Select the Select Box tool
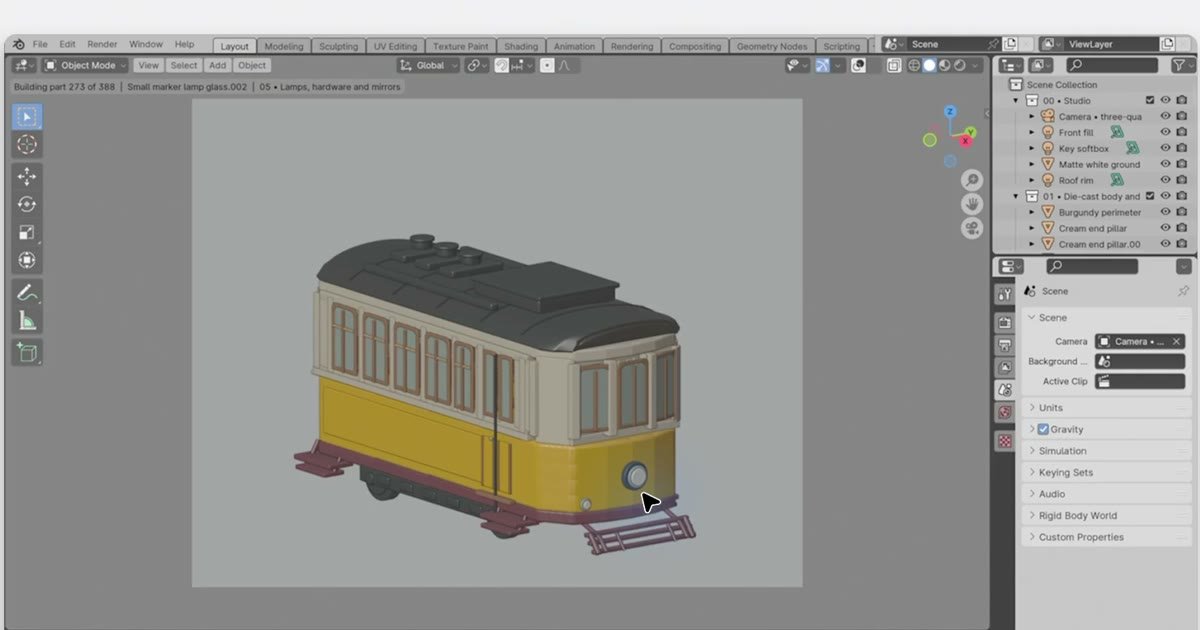The image size is (1200, 630). [x=27, y=117]
